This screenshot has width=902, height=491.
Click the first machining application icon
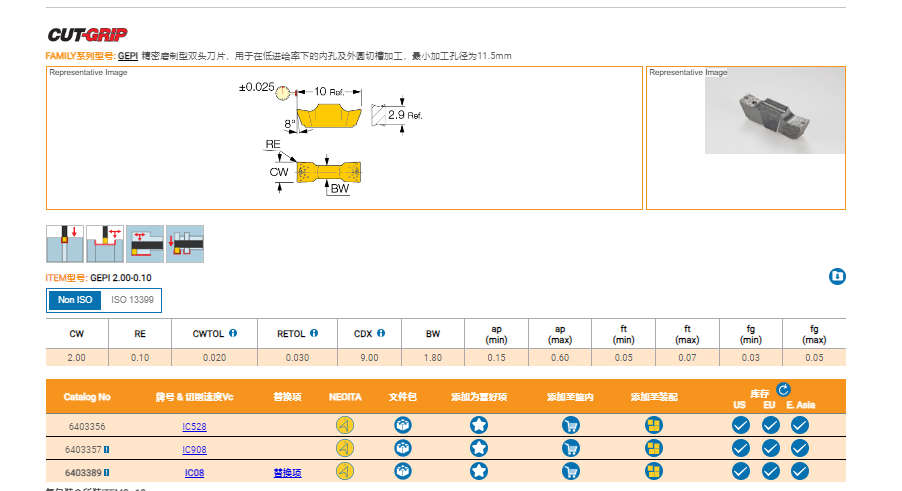point(65,244)
